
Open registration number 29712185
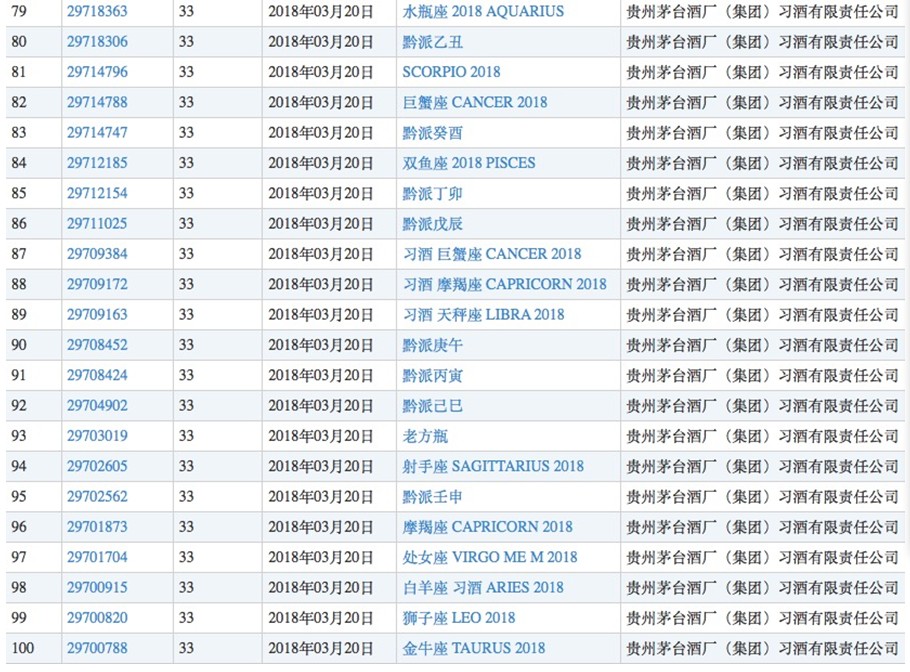[97, 162]
